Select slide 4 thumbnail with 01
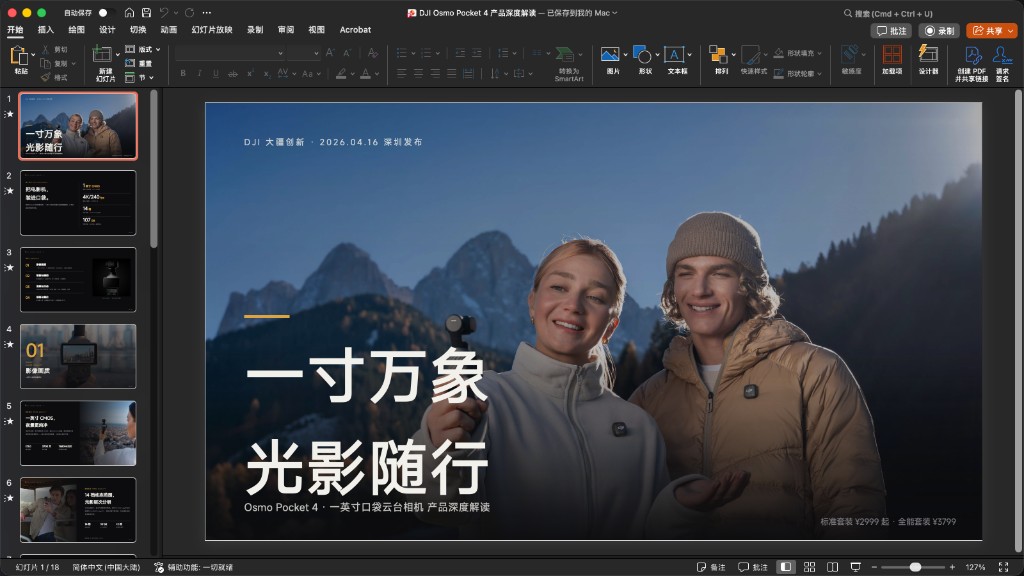This screenshot has width=1024, height=576. click(x=78, y=356)
